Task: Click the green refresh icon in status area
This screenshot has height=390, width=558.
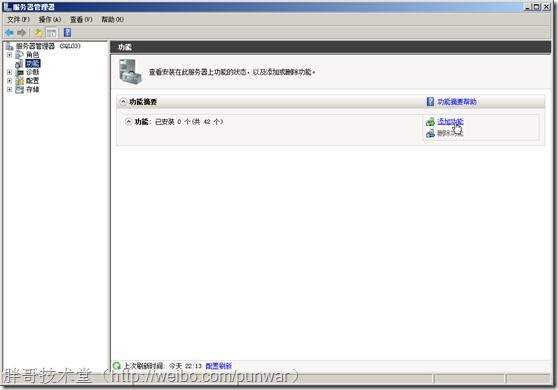Action: point(117,365)
